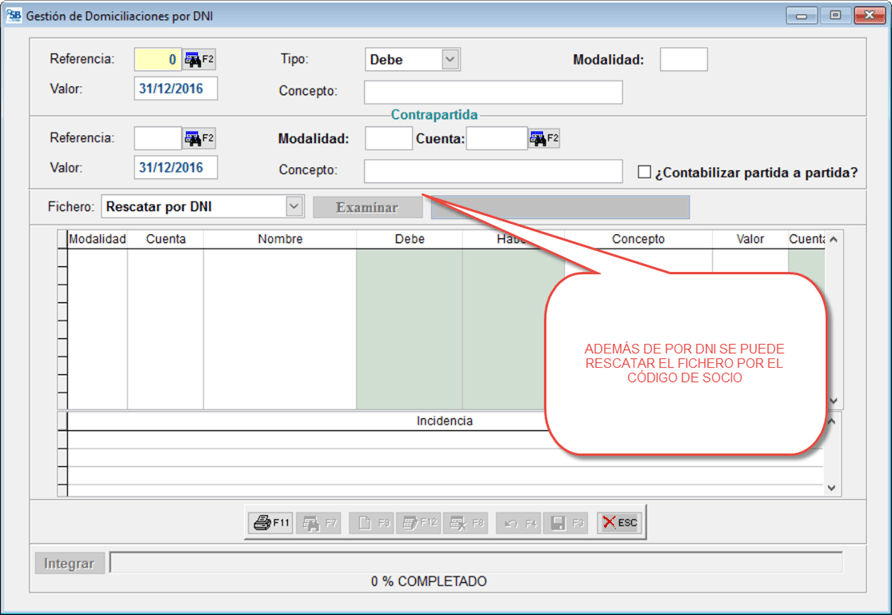The image size is (892, 615).
Task: Open the Contrapartida Referencia F2 lookup
Action: [200, 139]
